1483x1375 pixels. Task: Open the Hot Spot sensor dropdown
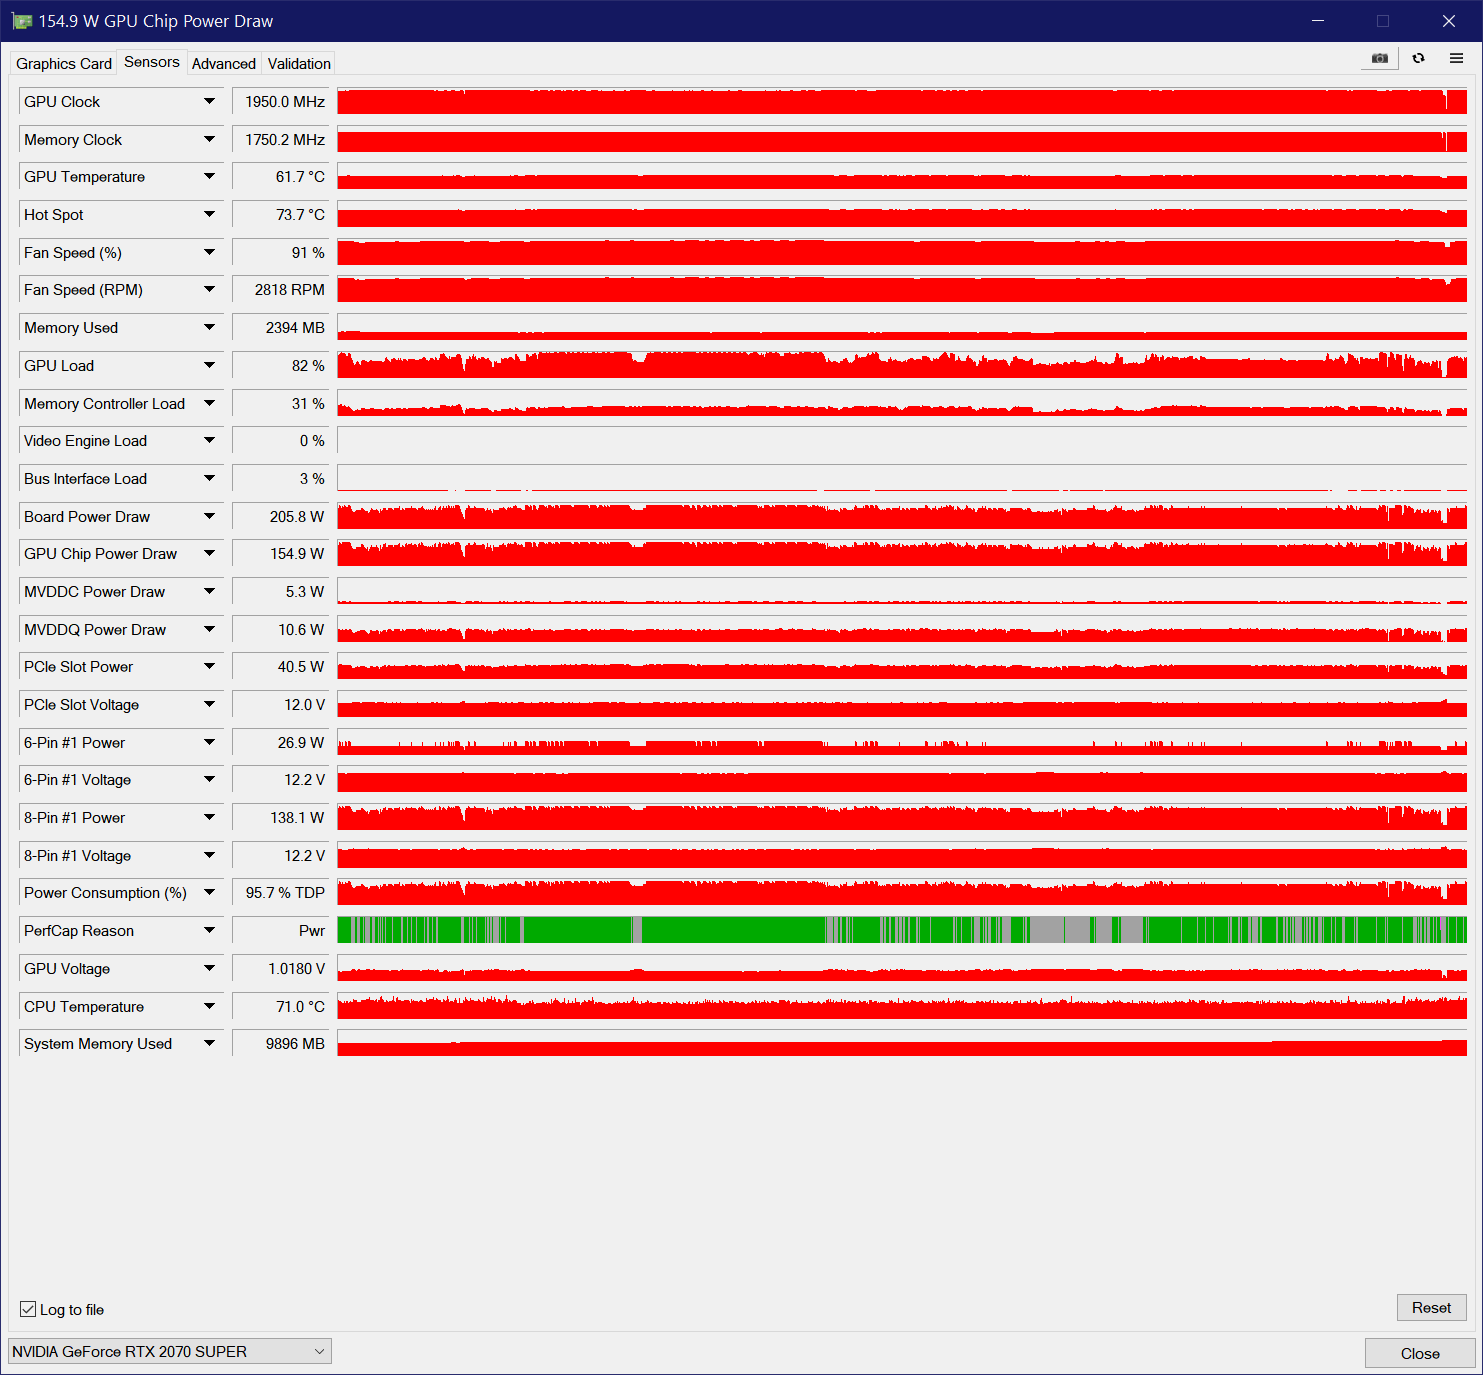209,215
